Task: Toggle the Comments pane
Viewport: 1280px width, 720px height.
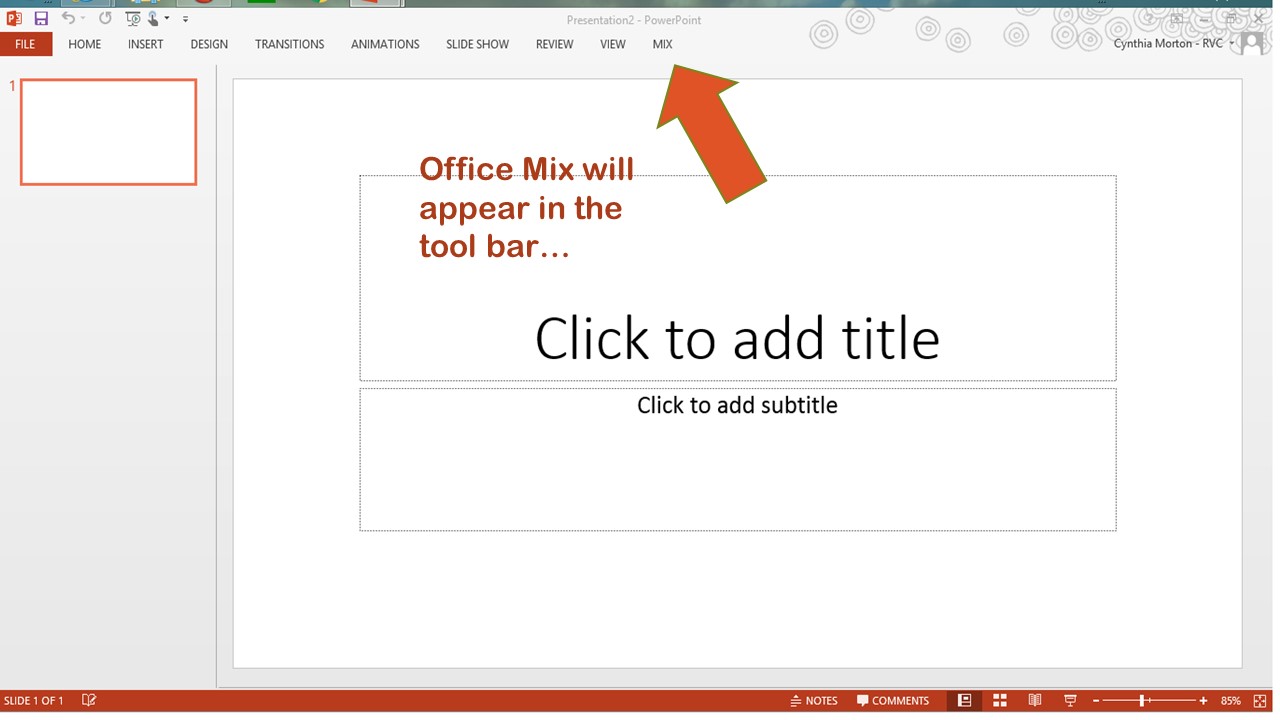Action: click(x=893, y=700)
